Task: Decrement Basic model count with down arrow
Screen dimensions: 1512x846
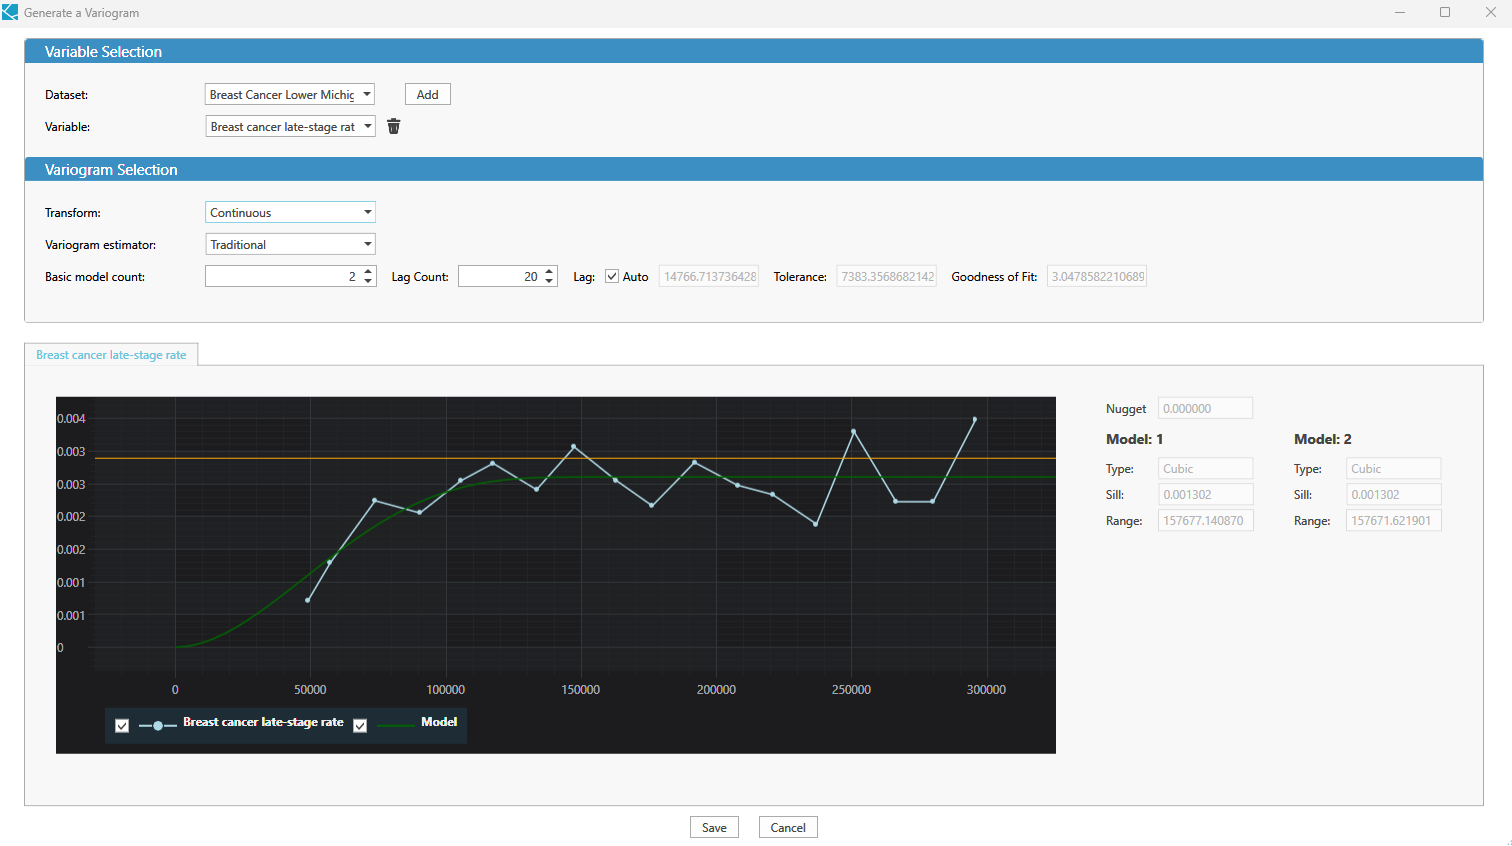Action: tap(368, 281)
